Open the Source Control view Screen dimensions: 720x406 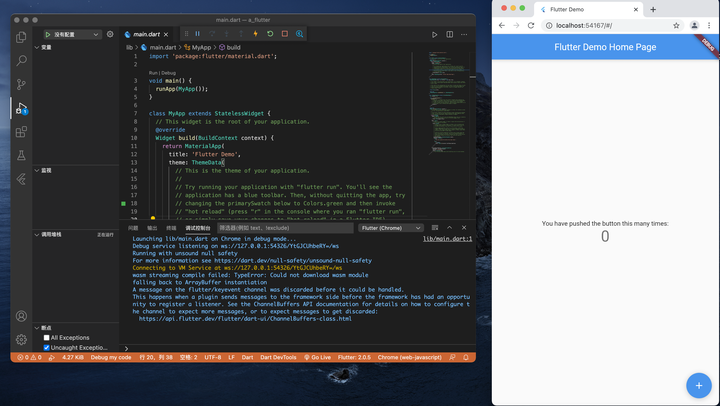pos(21,85)
